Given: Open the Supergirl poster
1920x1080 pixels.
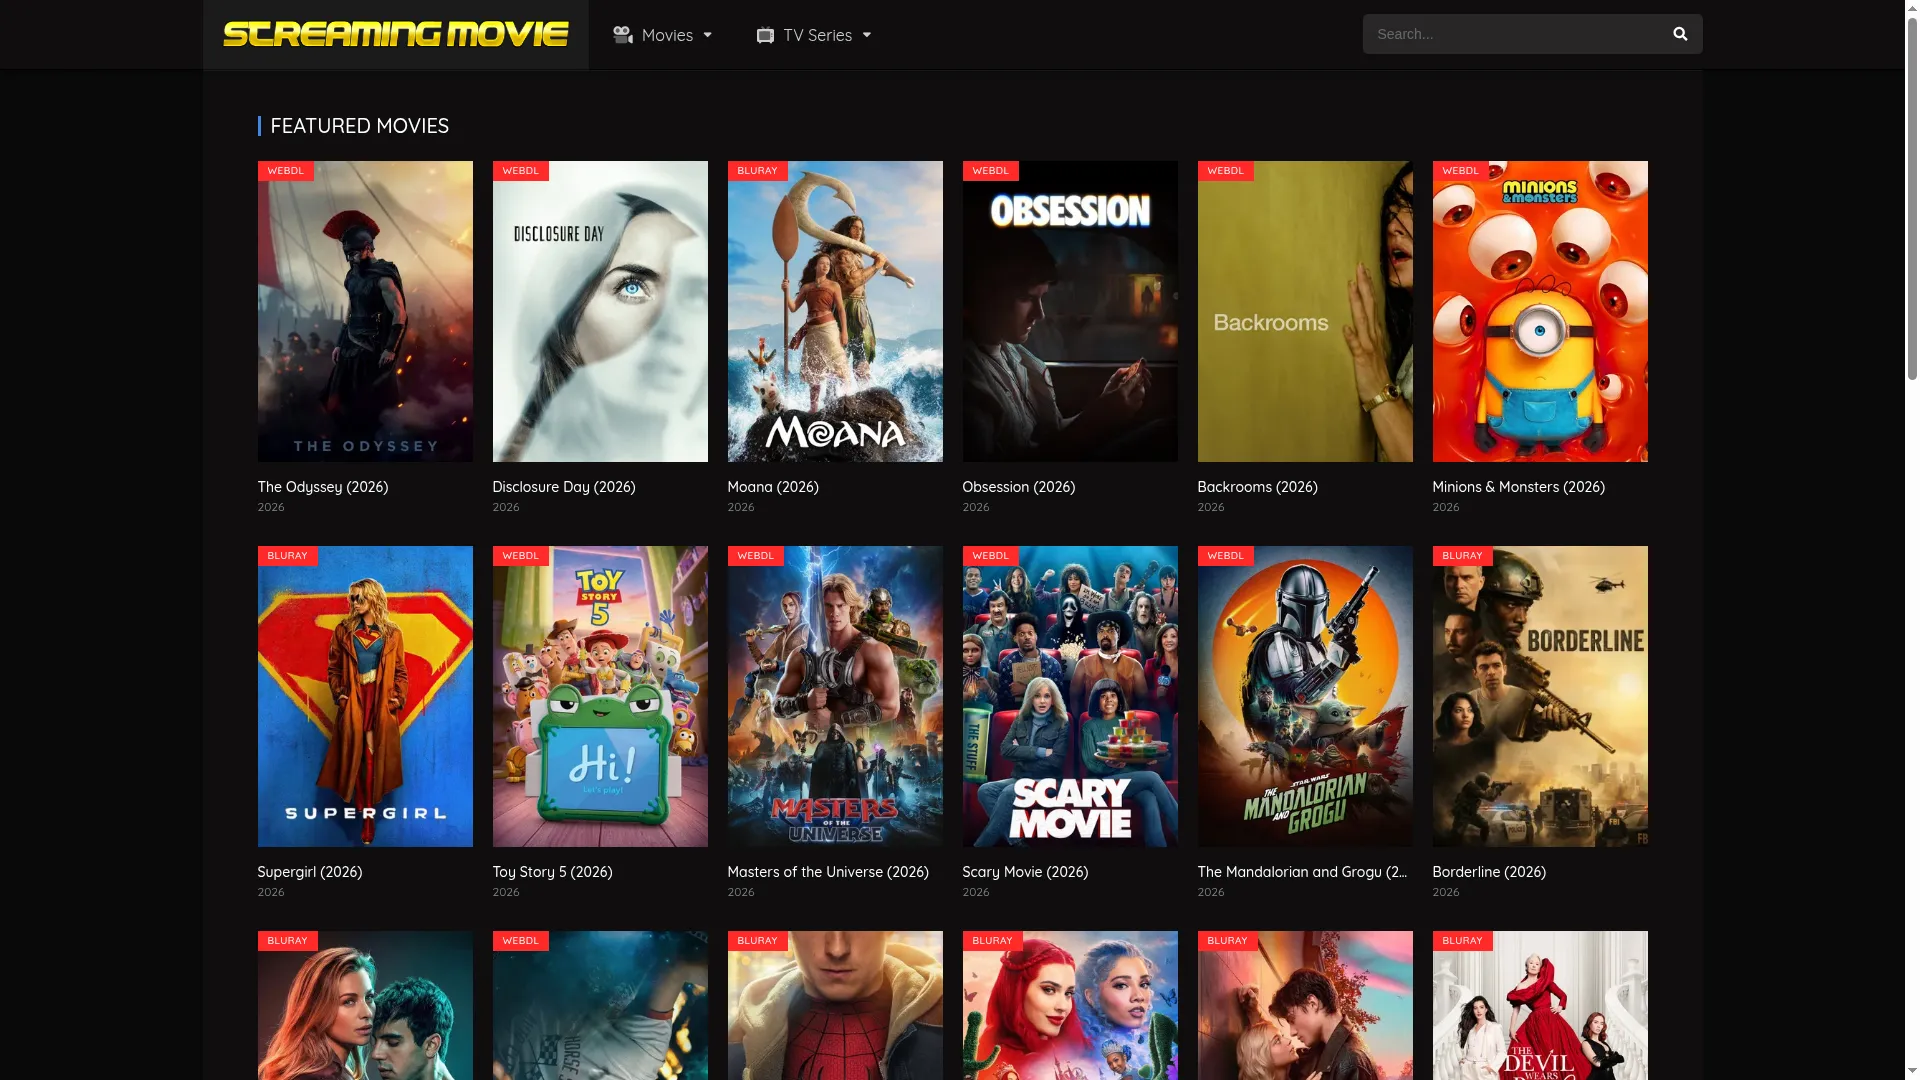Looking at the screenshot, I should tap(365, 696).
